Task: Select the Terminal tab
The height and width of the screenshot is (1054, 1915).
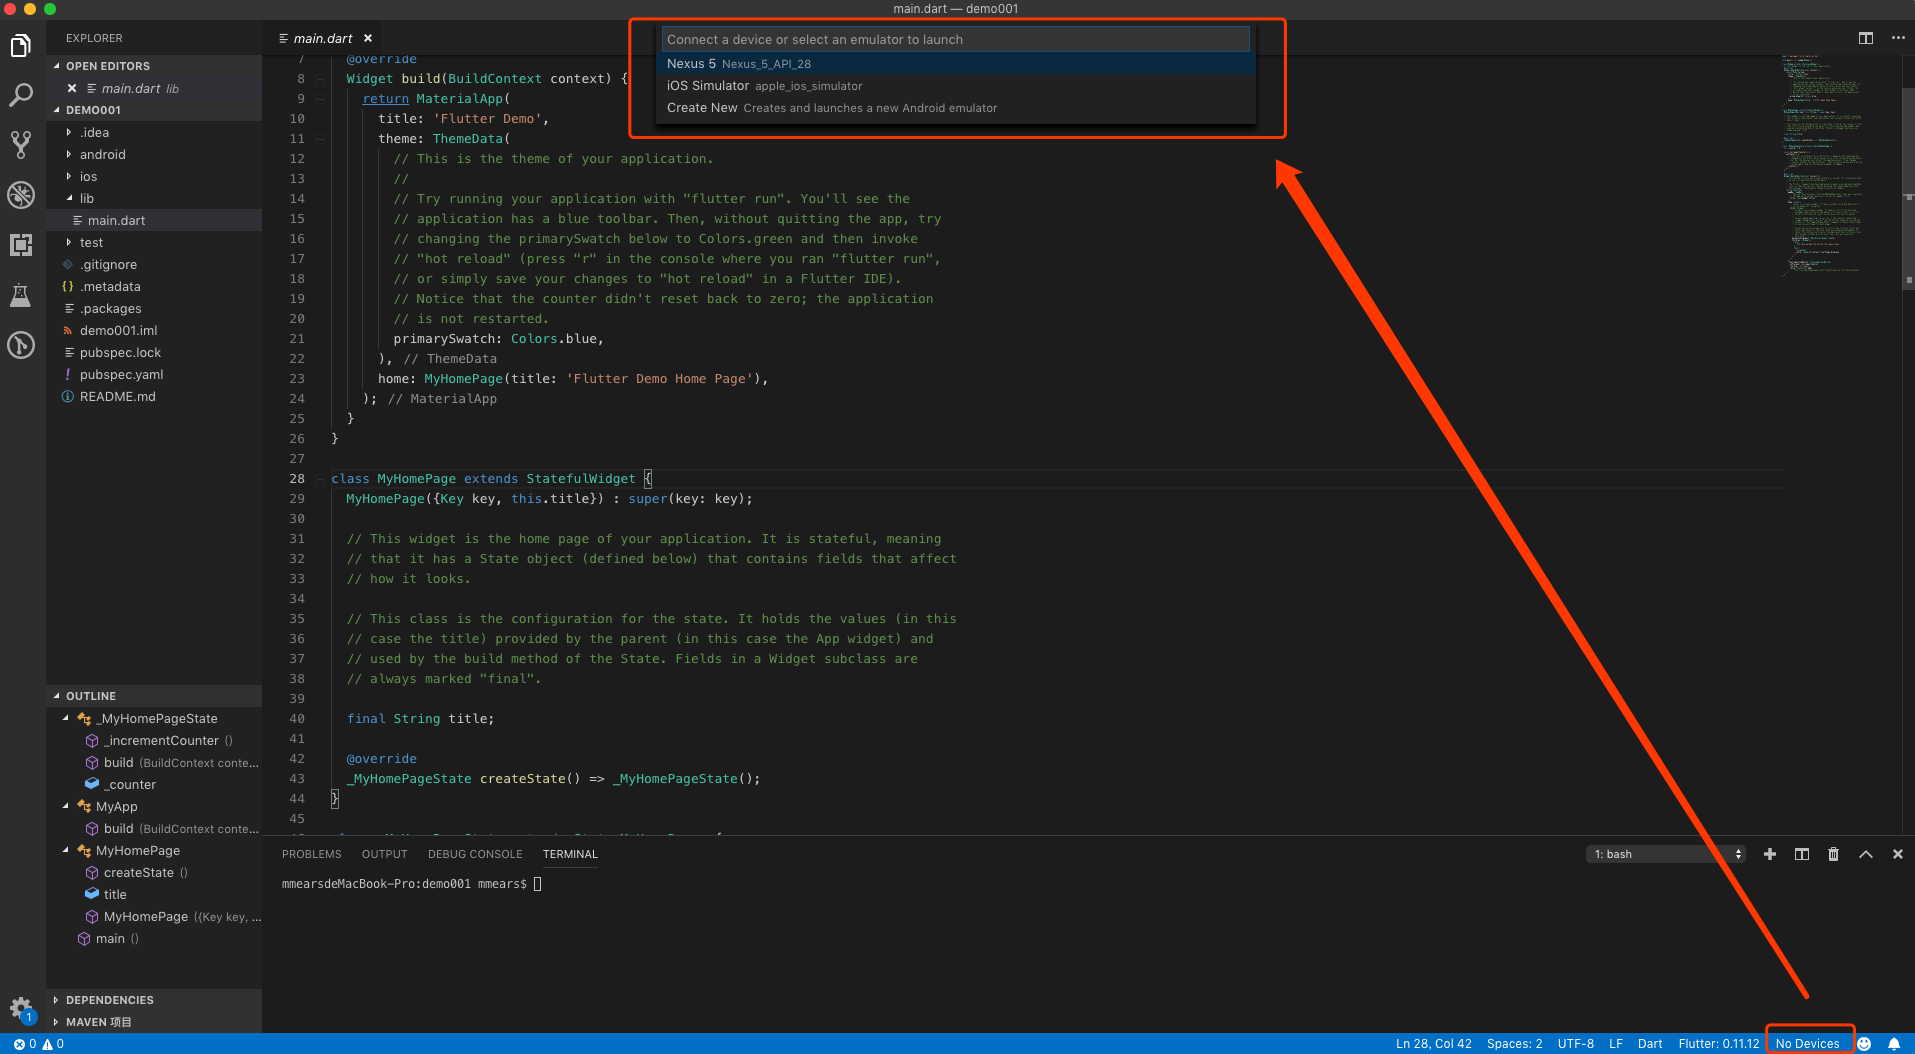Action: pyautogui.click(x=570, y=854)
